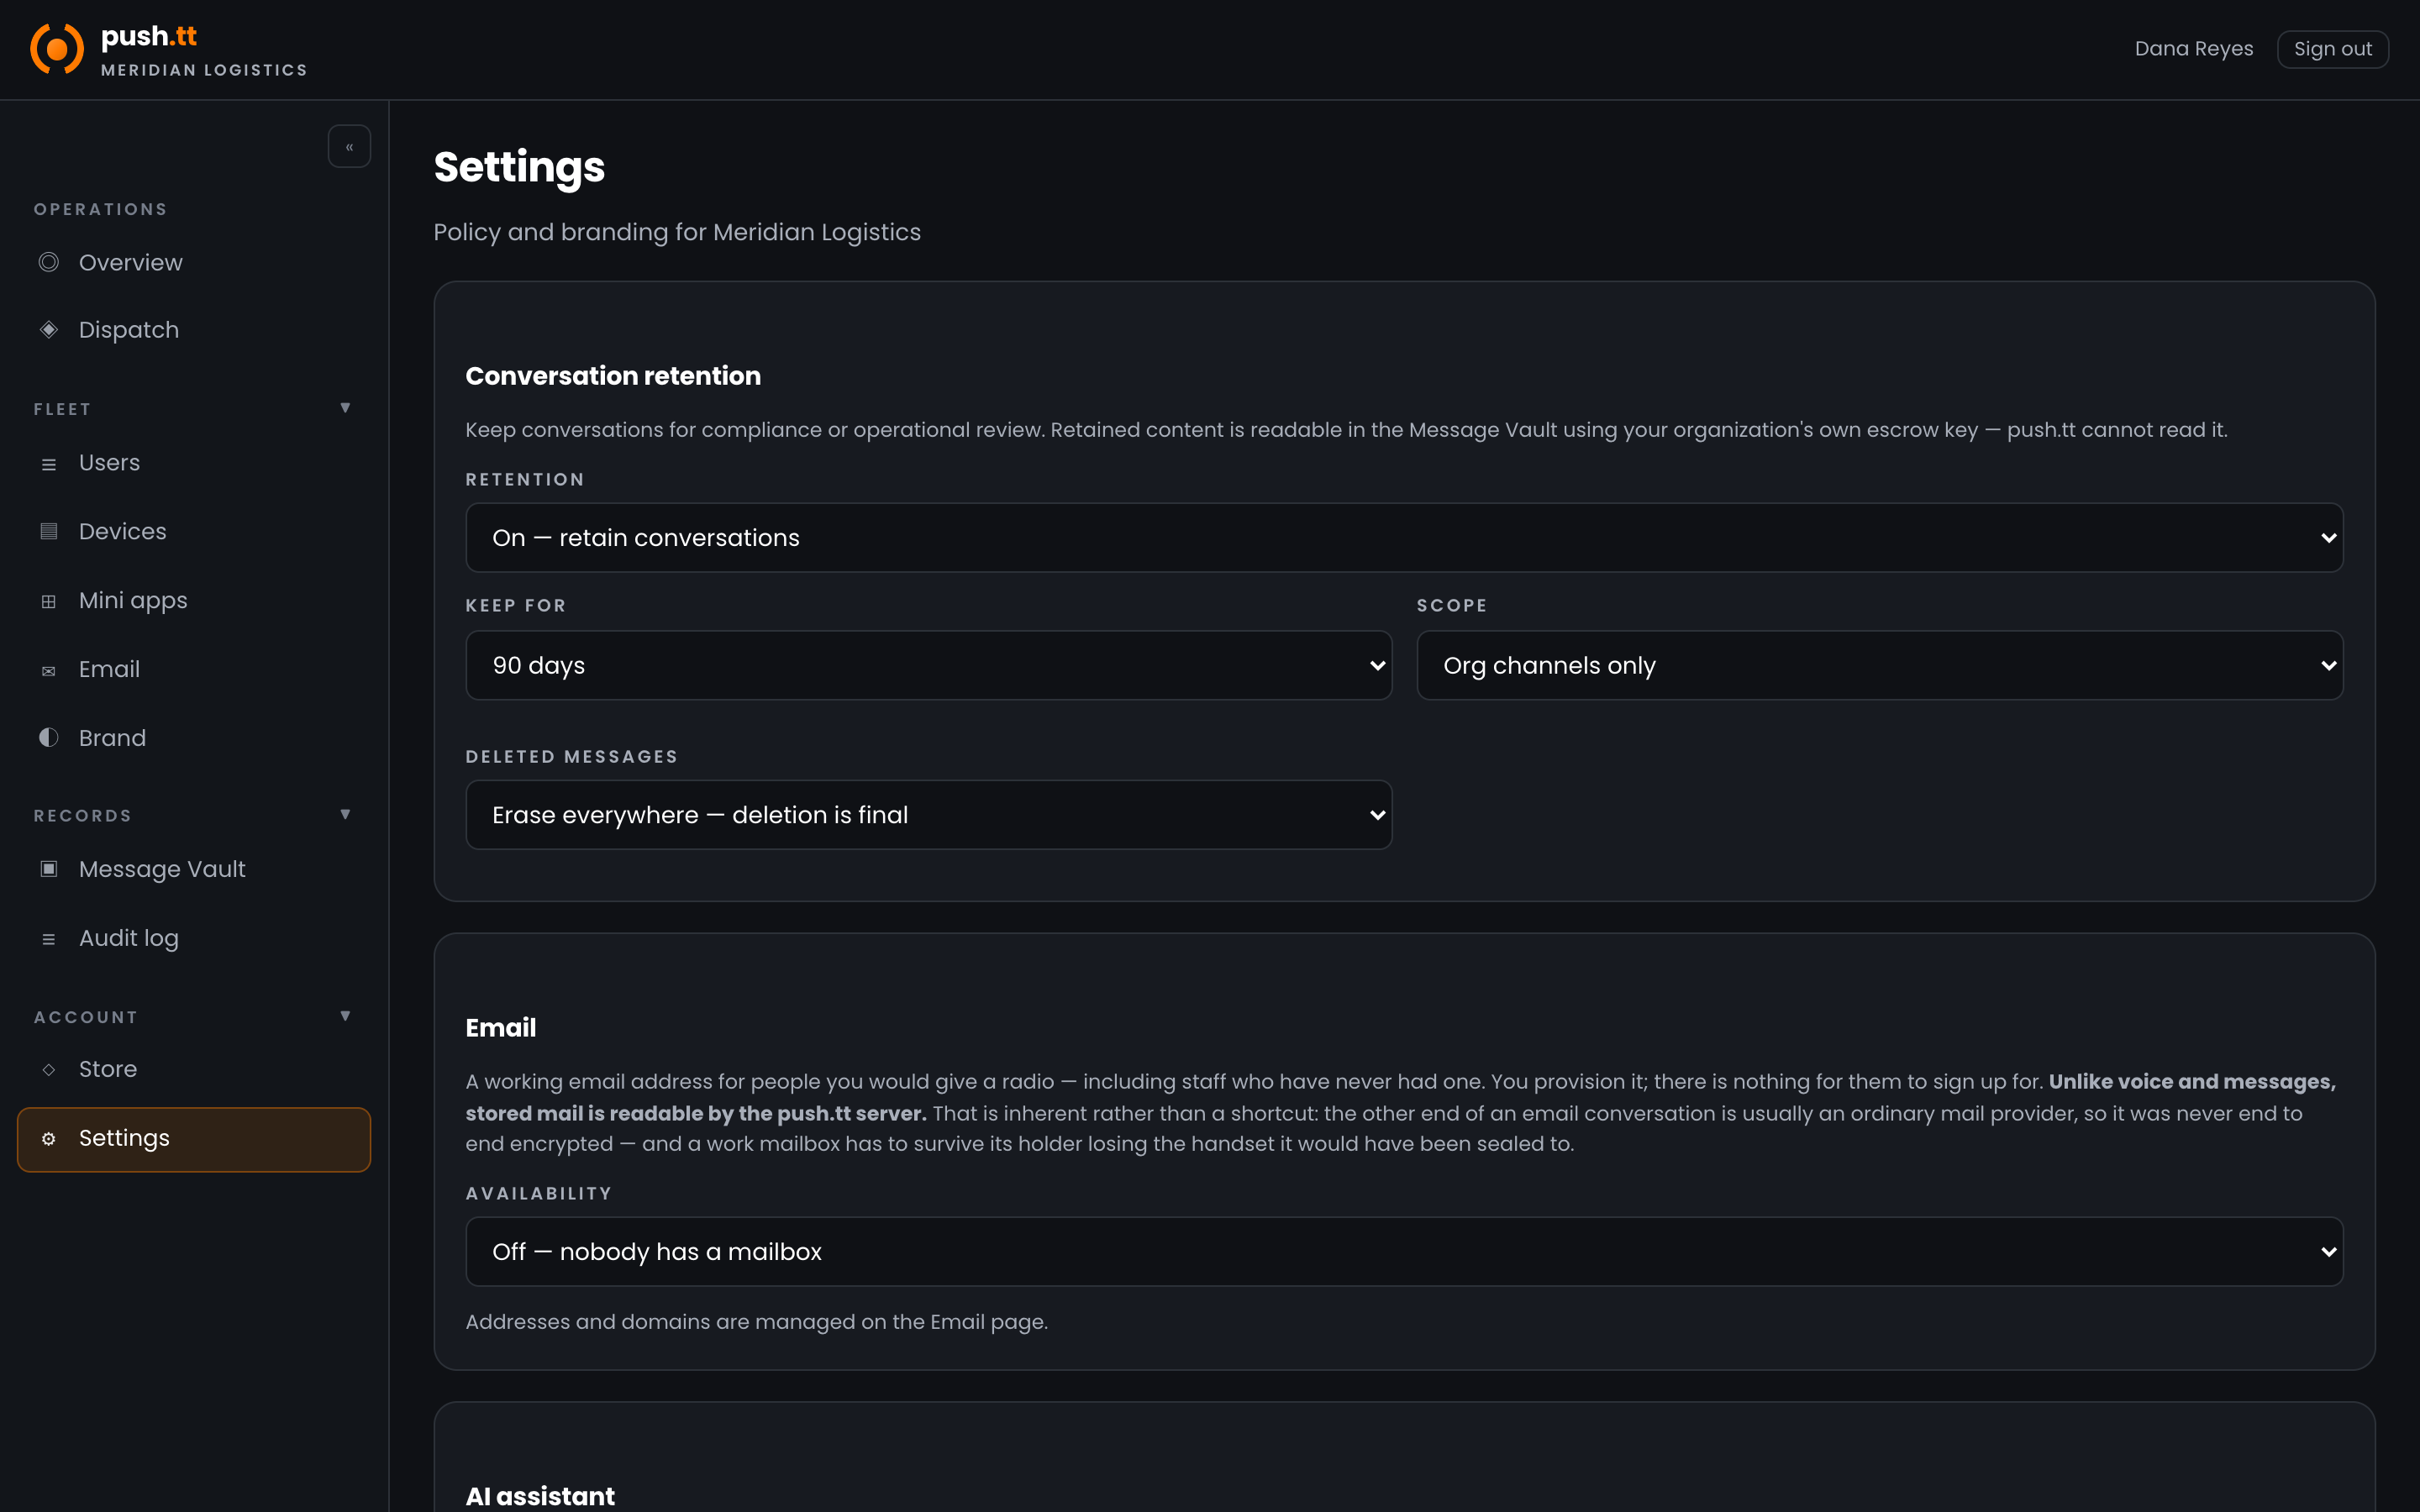Collapse the Fleet section arrow
This screenshot has width=2420, height=1512.
click(345, 408)
